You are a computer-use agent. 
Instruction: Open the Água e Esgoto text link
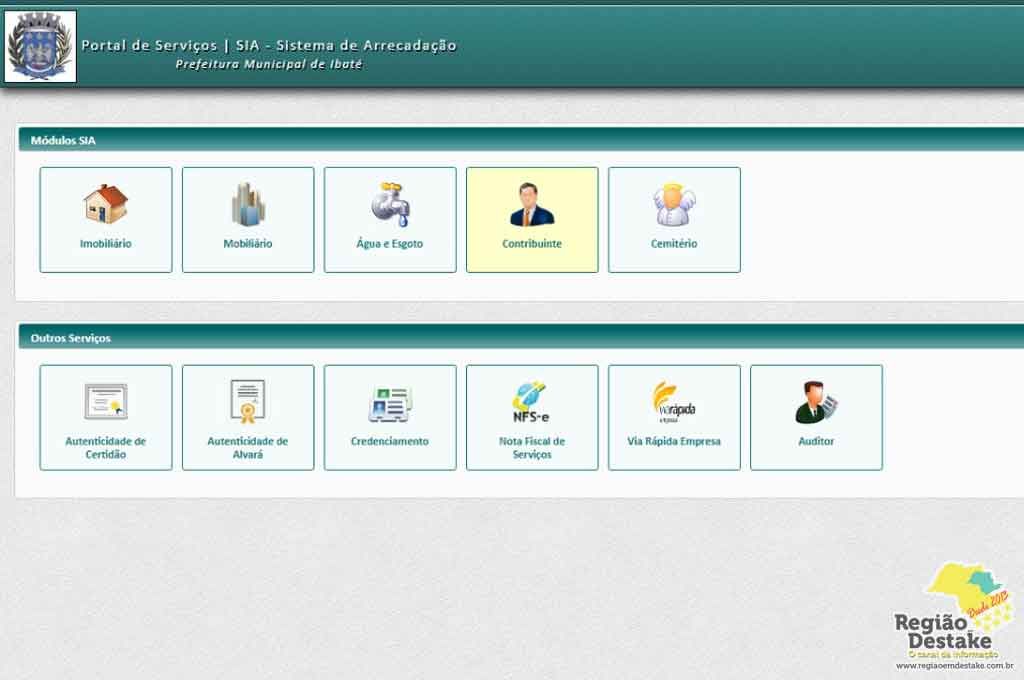[x=390, y=244]
